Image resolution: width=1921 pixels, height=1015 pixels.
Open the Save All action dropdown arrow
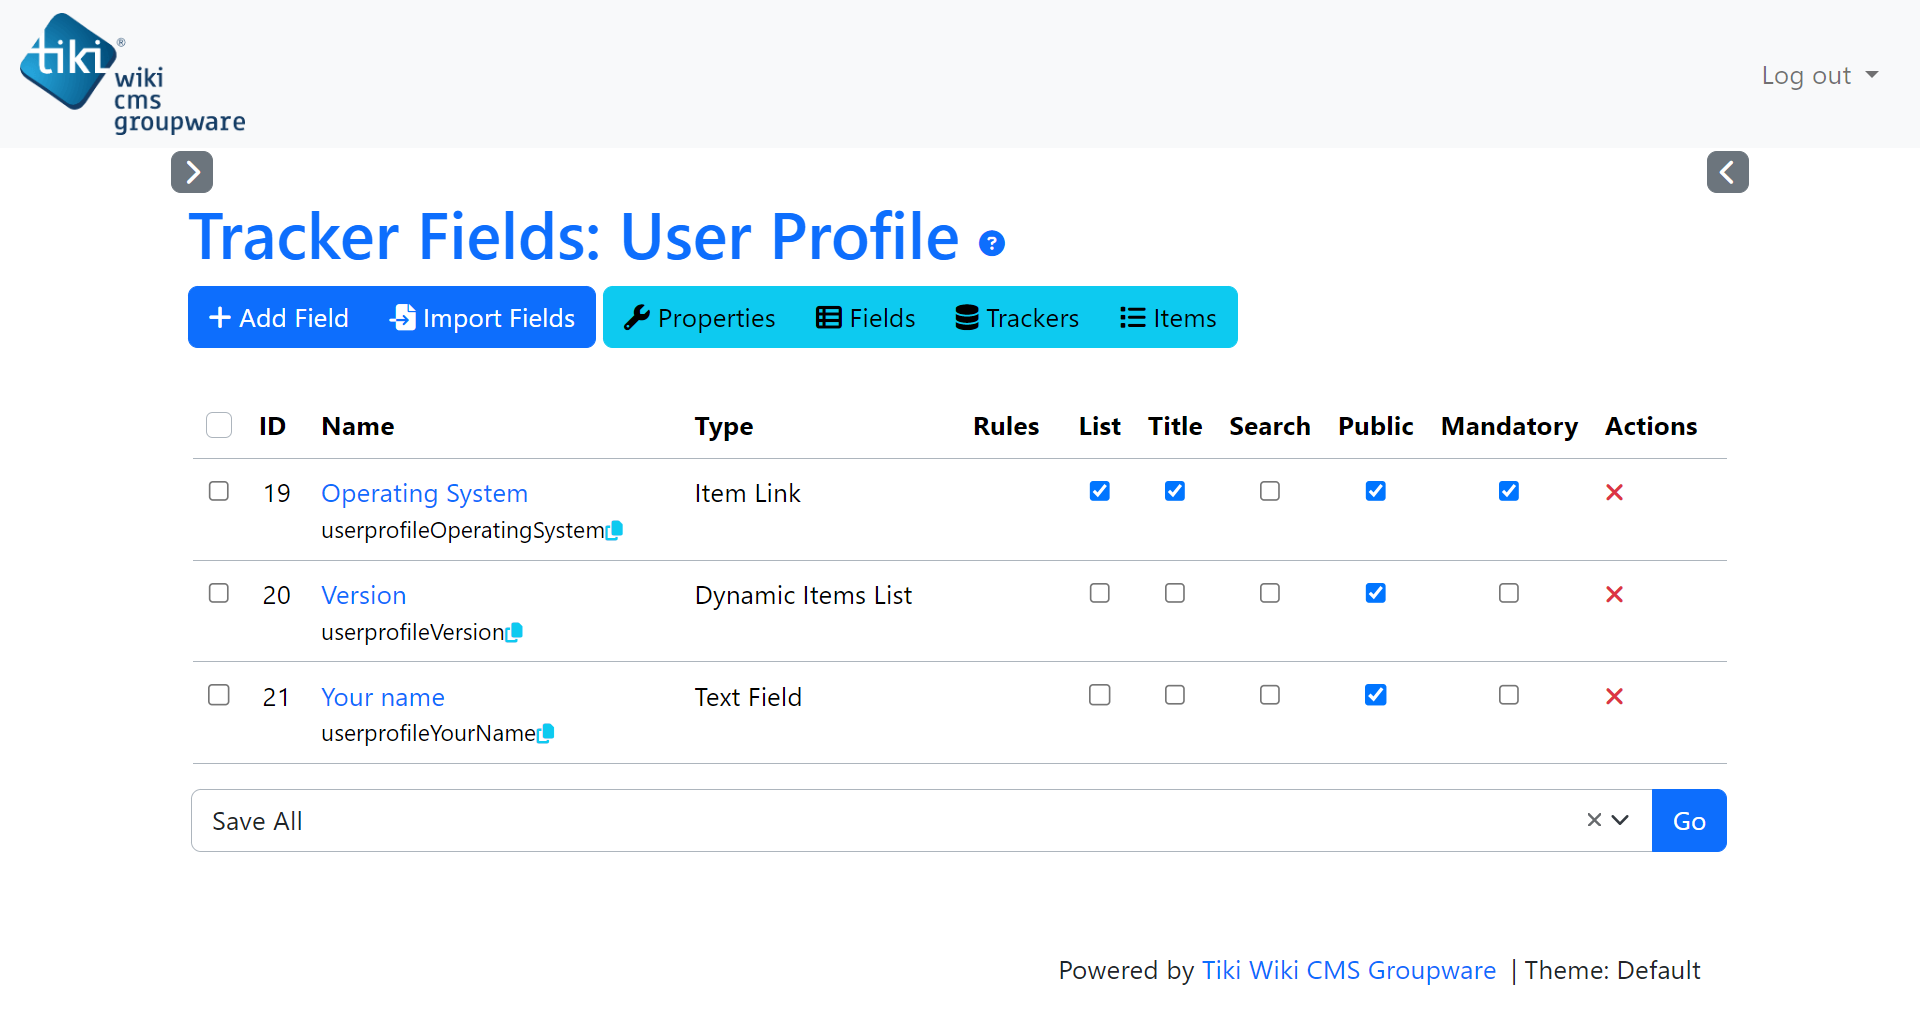[1621, 820]
